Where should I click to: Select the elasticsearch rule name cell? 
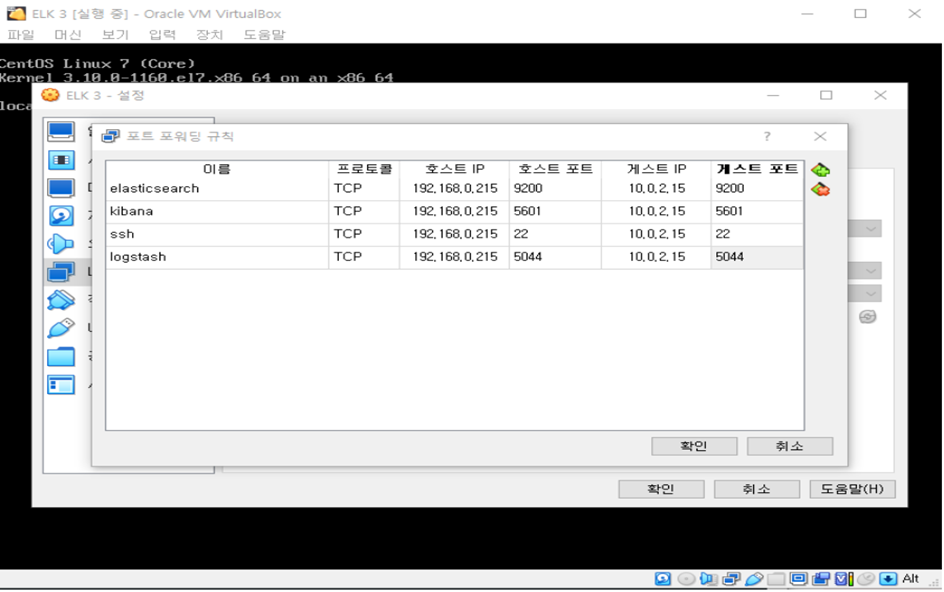(x=217, y=189)
